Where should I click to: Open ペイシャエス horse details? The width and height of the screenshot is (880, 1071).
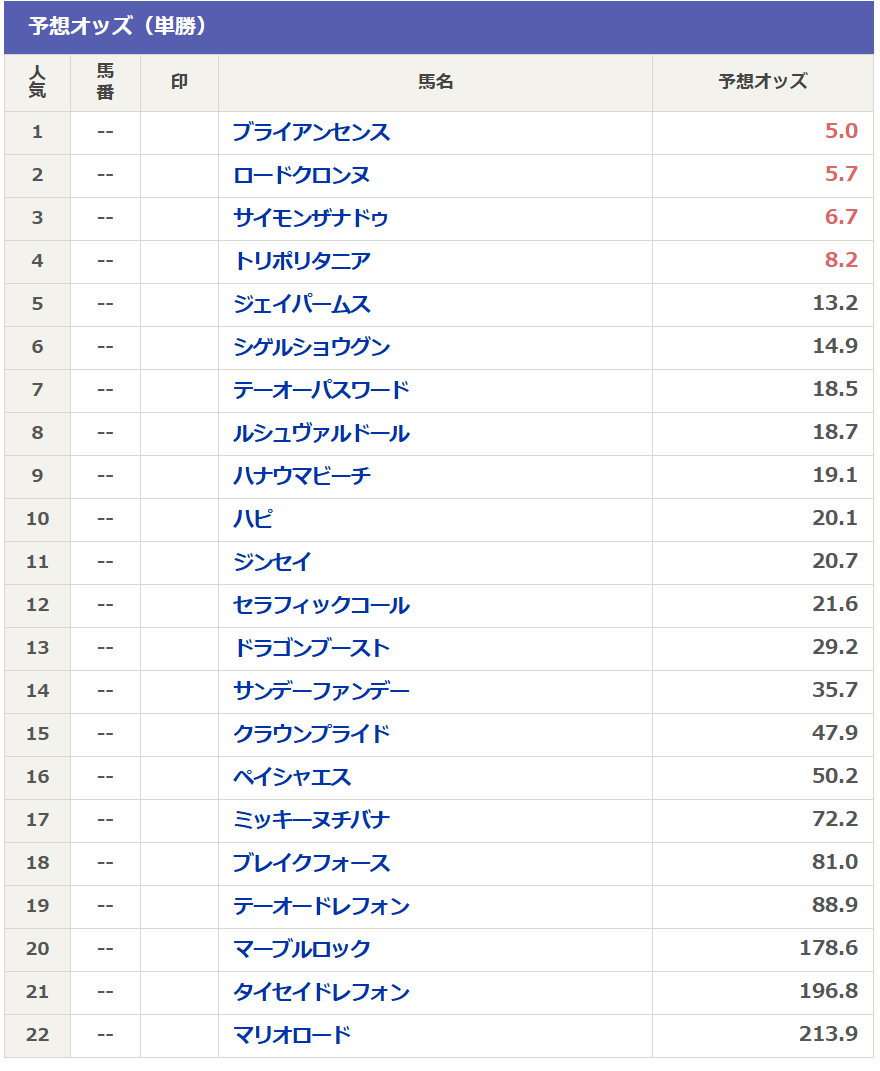[x=292, y=777]
